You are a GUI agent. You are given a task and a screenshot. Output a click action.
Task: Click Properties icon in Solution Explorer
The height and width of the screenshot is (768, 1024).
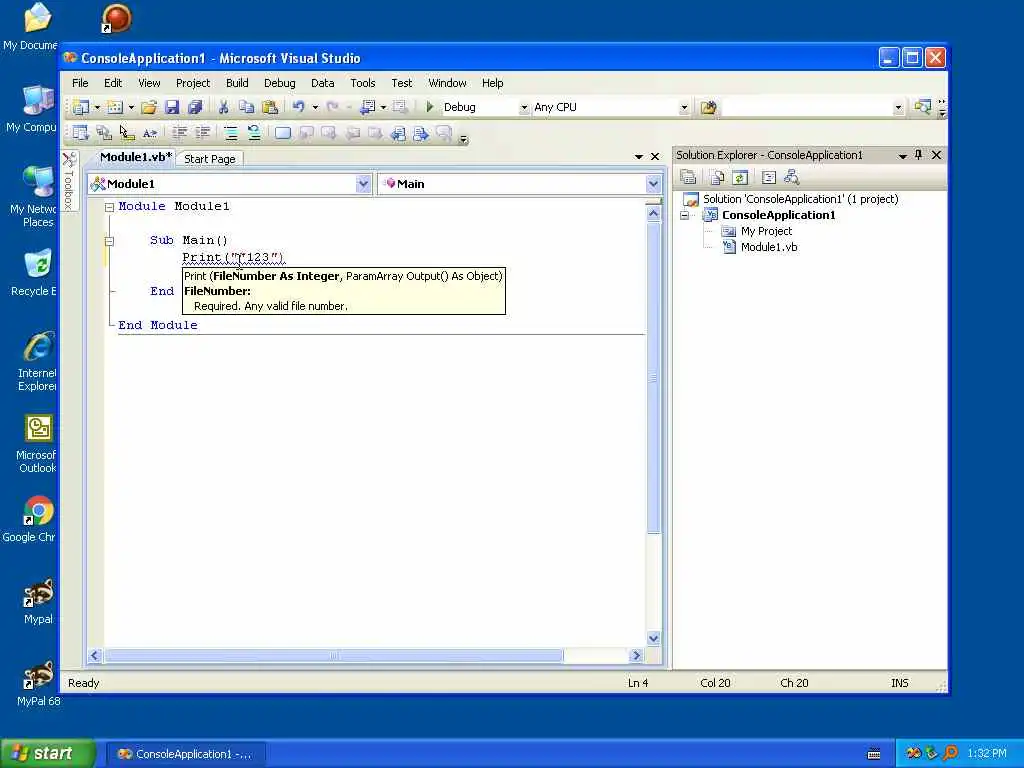click(x=688, y=177)
